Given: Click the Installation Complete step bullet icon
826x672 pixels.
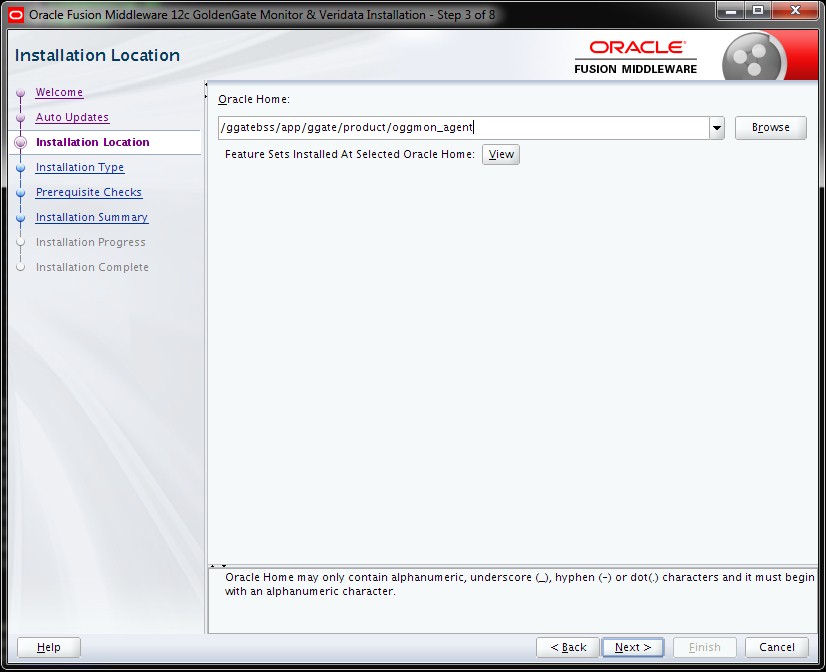Looking at the screenshot, I should 21,267.
